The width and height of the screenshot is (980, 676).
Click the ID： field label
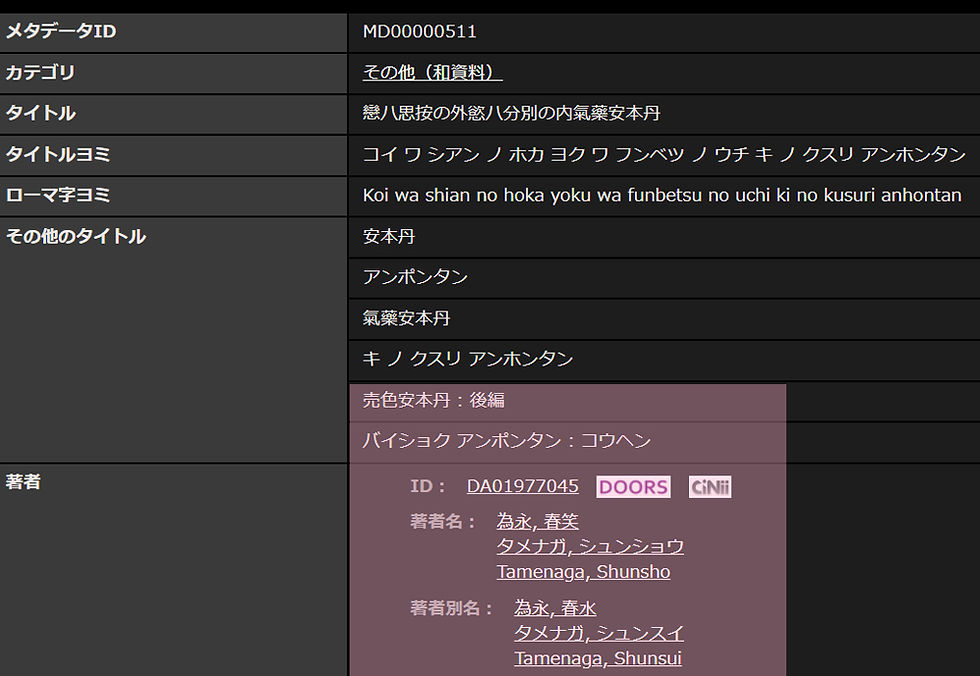click(x=428, y=486)
